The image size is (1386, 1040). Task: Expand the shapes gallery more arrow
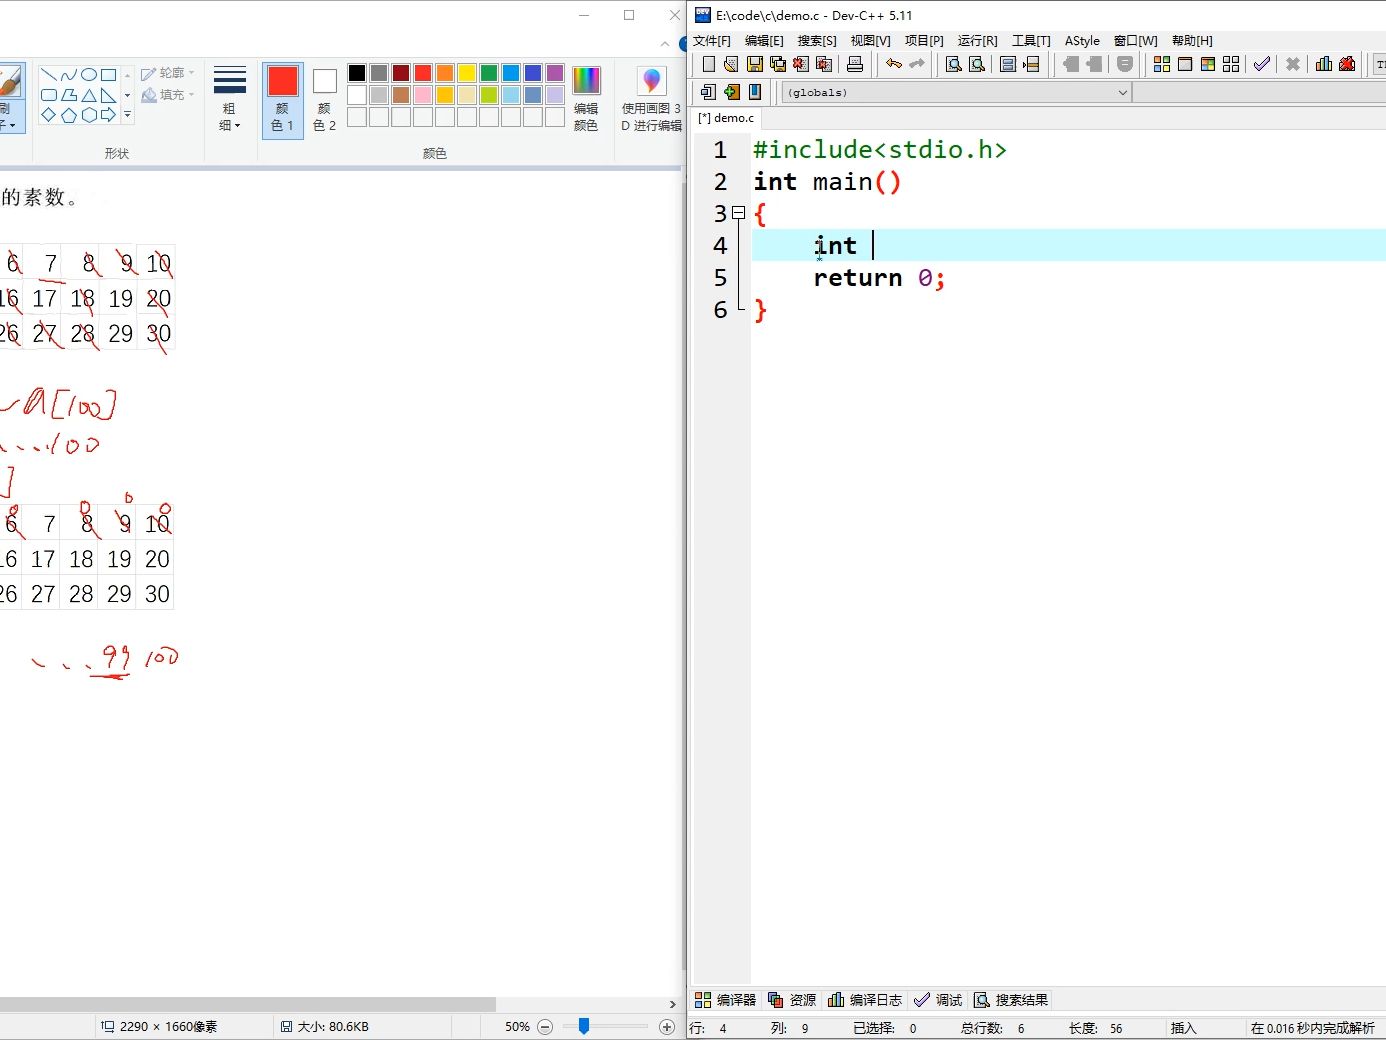pos(127,115)
